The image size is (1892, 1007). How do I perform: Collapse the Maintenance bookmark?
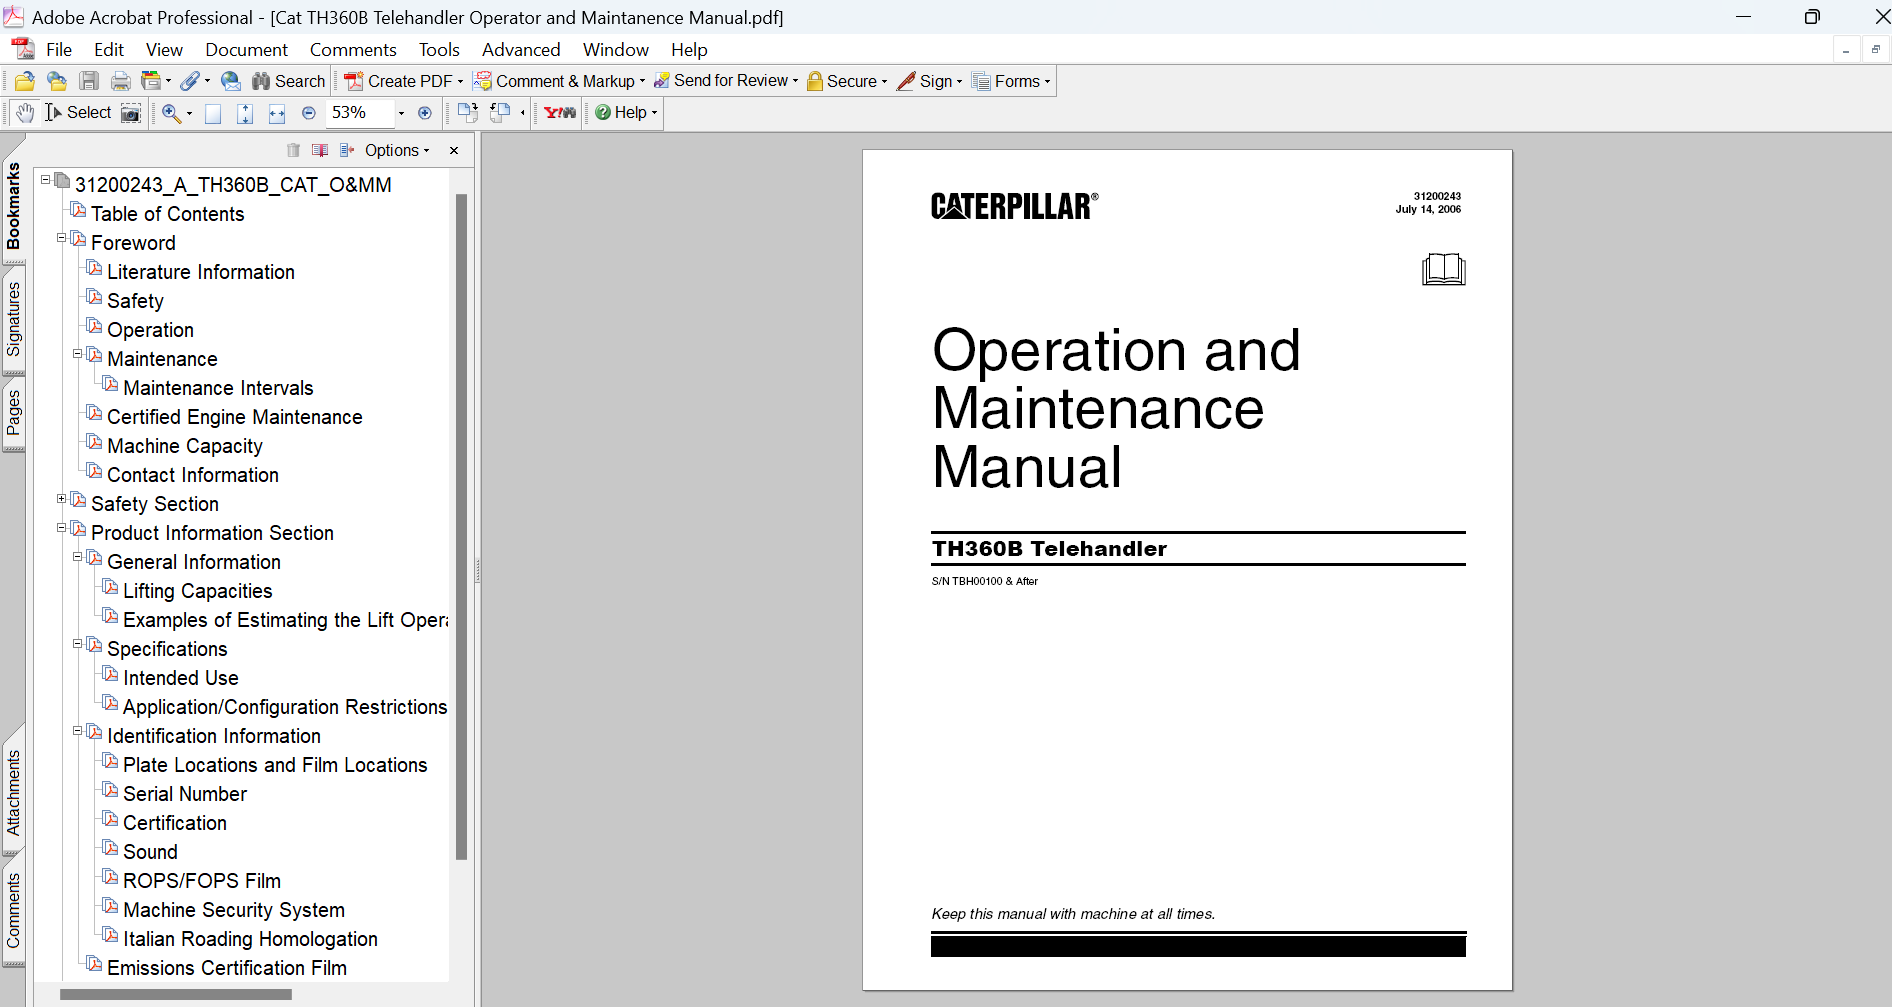pos(78,354)
